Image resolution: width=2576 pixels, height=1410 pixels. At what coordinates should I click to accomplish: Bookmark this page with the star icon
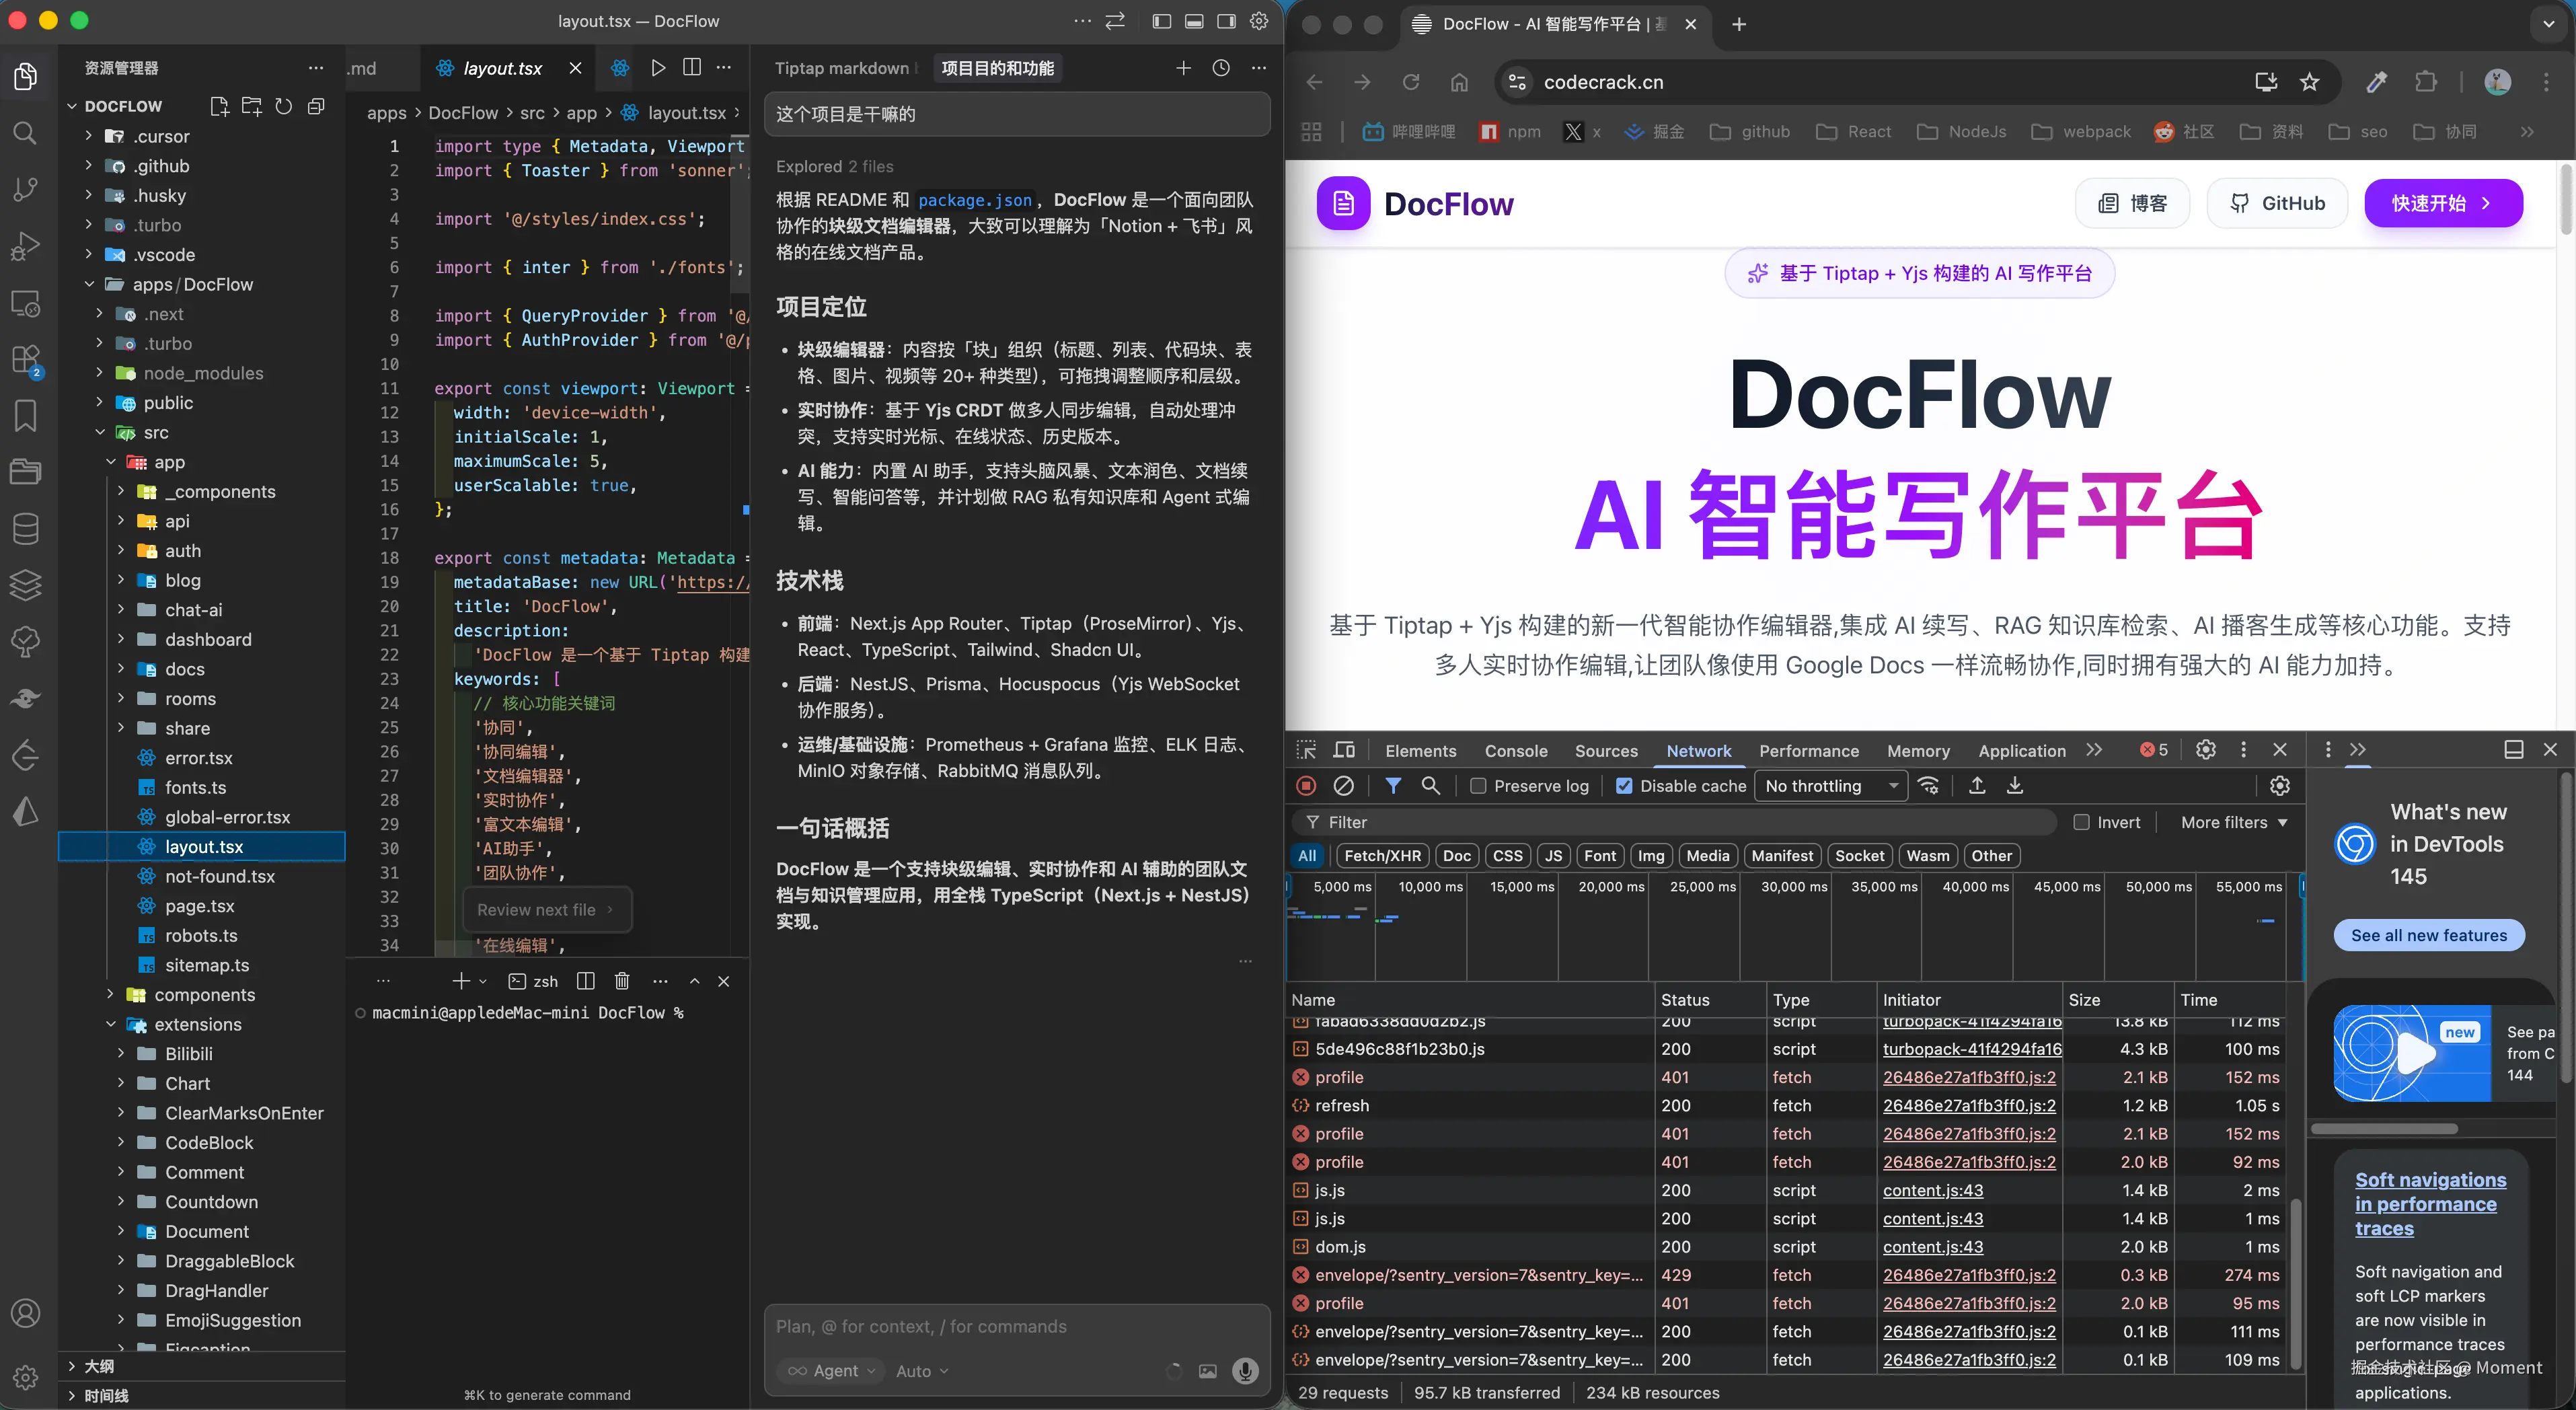[x=2309, y=82]
